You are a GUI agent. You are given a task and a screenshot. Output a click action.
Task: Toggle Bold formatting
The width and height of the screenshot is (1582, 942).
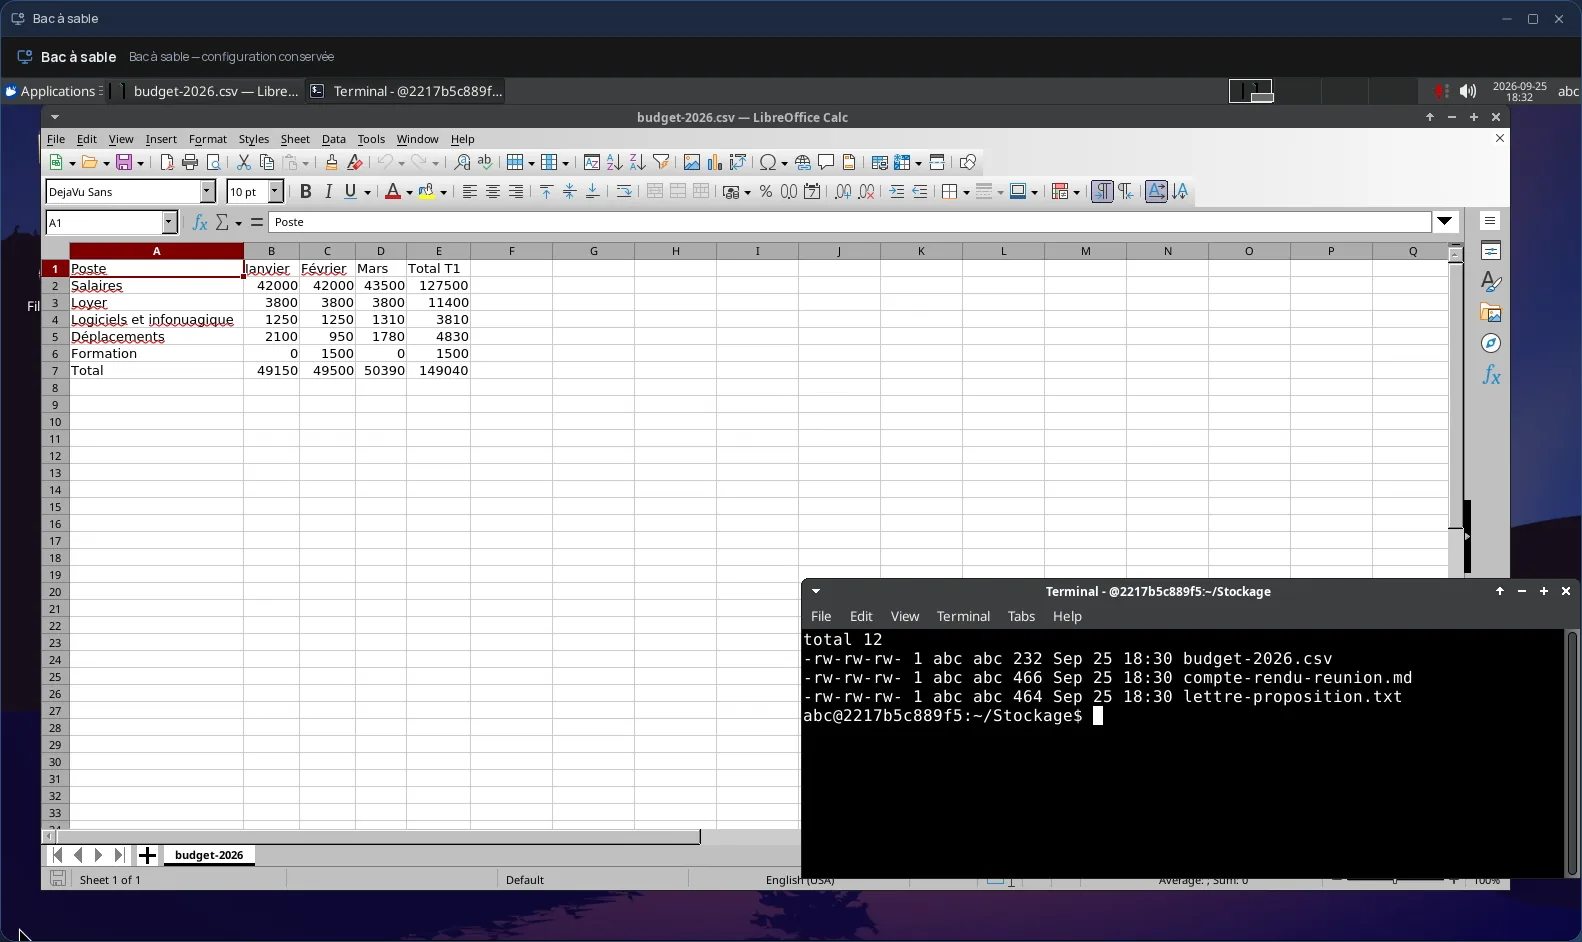tap(305, 192)
